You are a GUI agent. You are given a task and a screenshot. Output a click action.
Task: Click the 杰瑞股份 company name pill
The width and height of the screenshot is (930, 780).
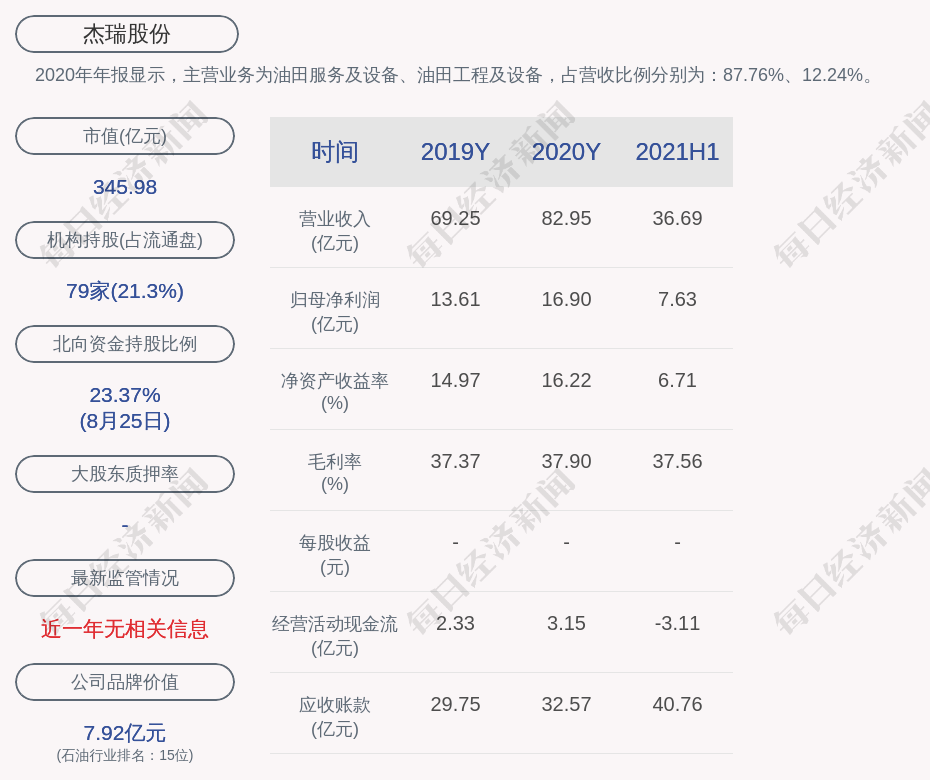[126, 34]
